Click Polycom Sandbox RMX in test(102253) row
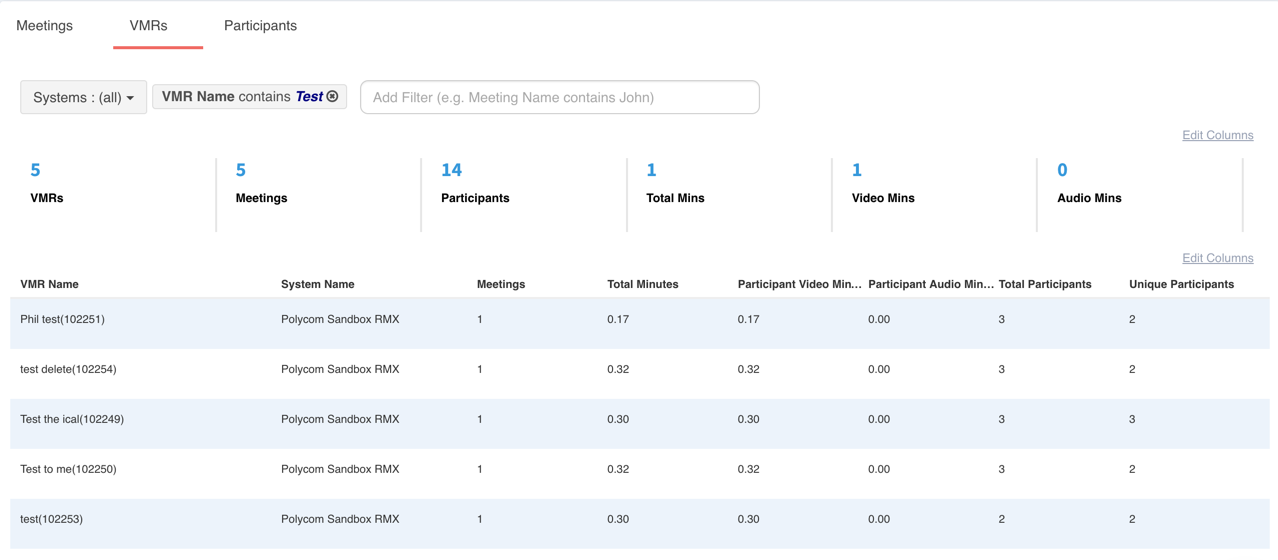This screenshot has width=1278, height=560. (x=340, y=520)
